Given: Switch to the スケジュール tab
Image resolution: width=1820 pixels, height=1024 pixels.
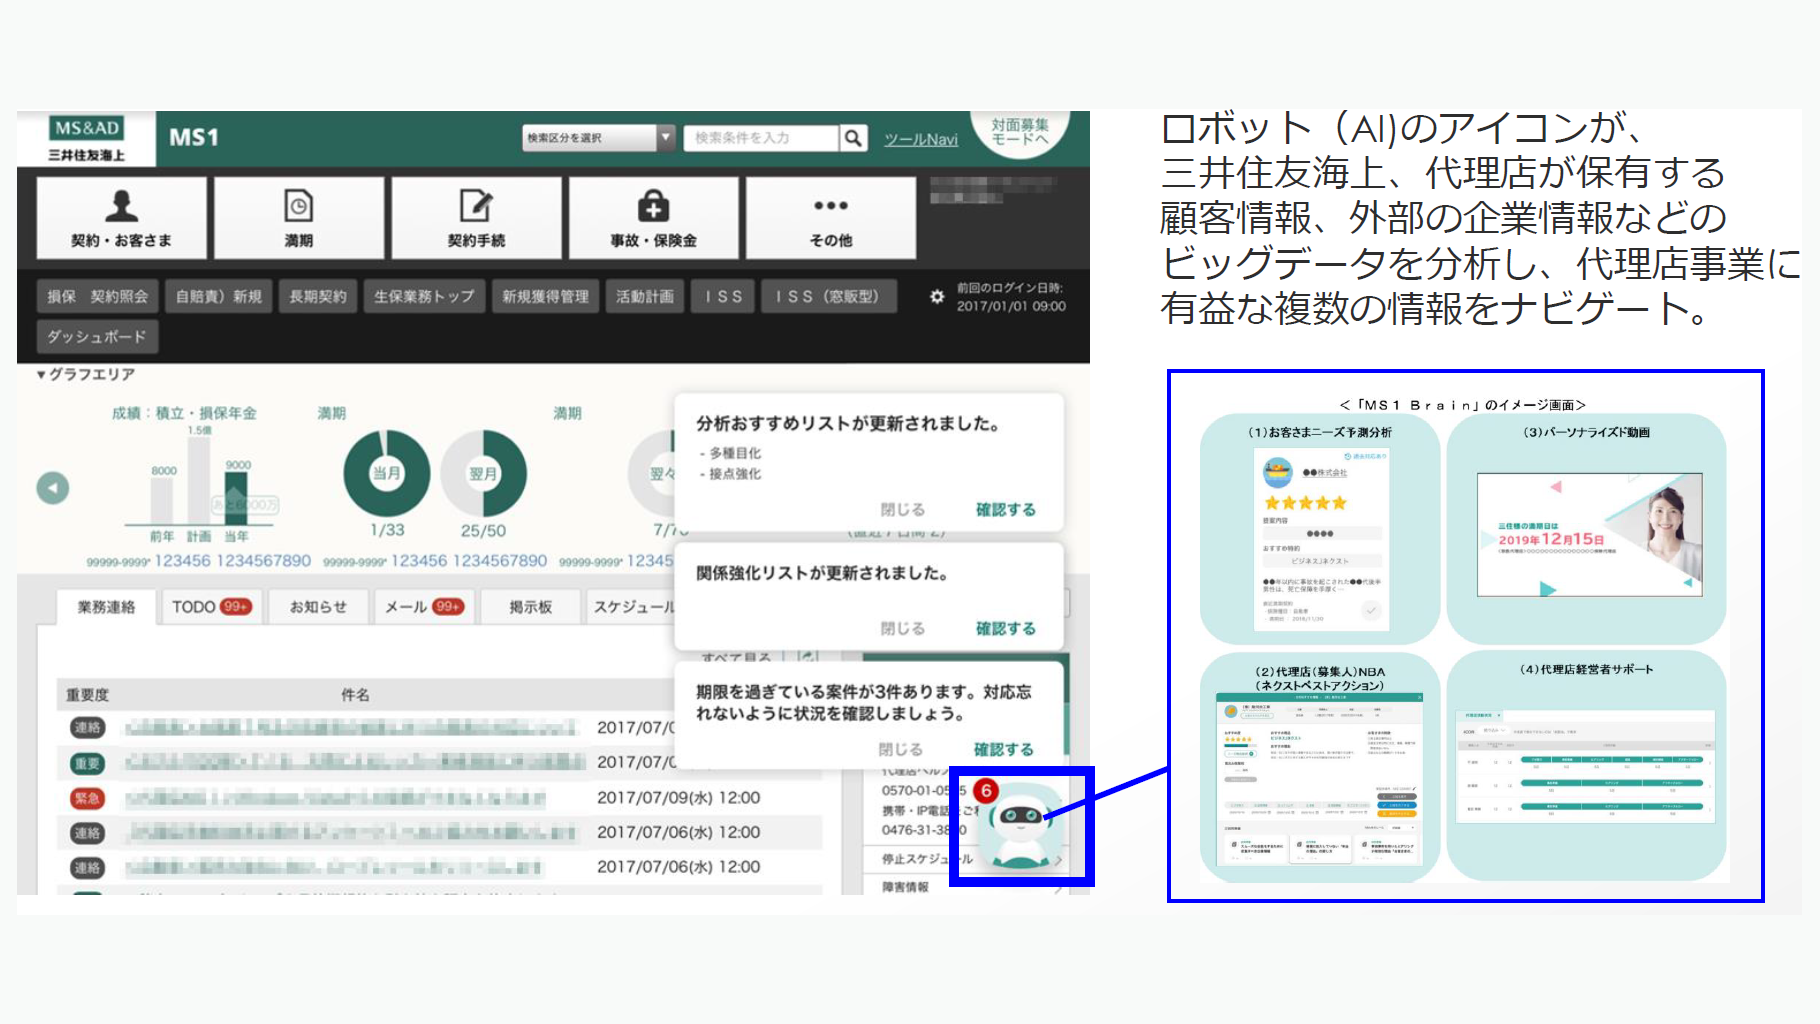Looking at the screenshot, I should pyautogui.click(x=633, y=607).
